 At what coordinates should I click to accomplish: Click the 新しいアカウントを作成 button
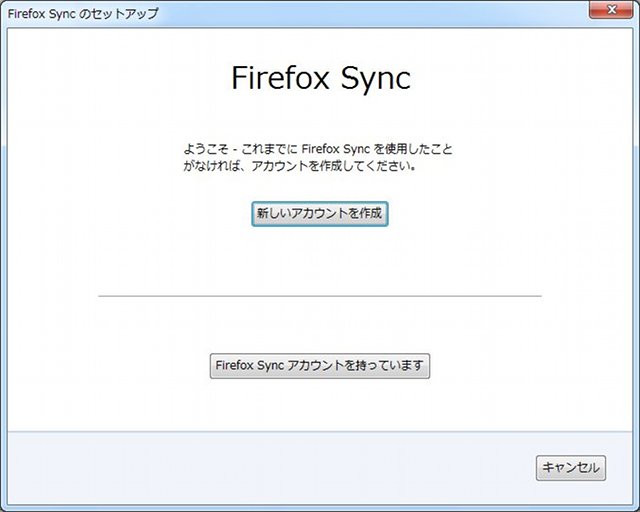320,214
